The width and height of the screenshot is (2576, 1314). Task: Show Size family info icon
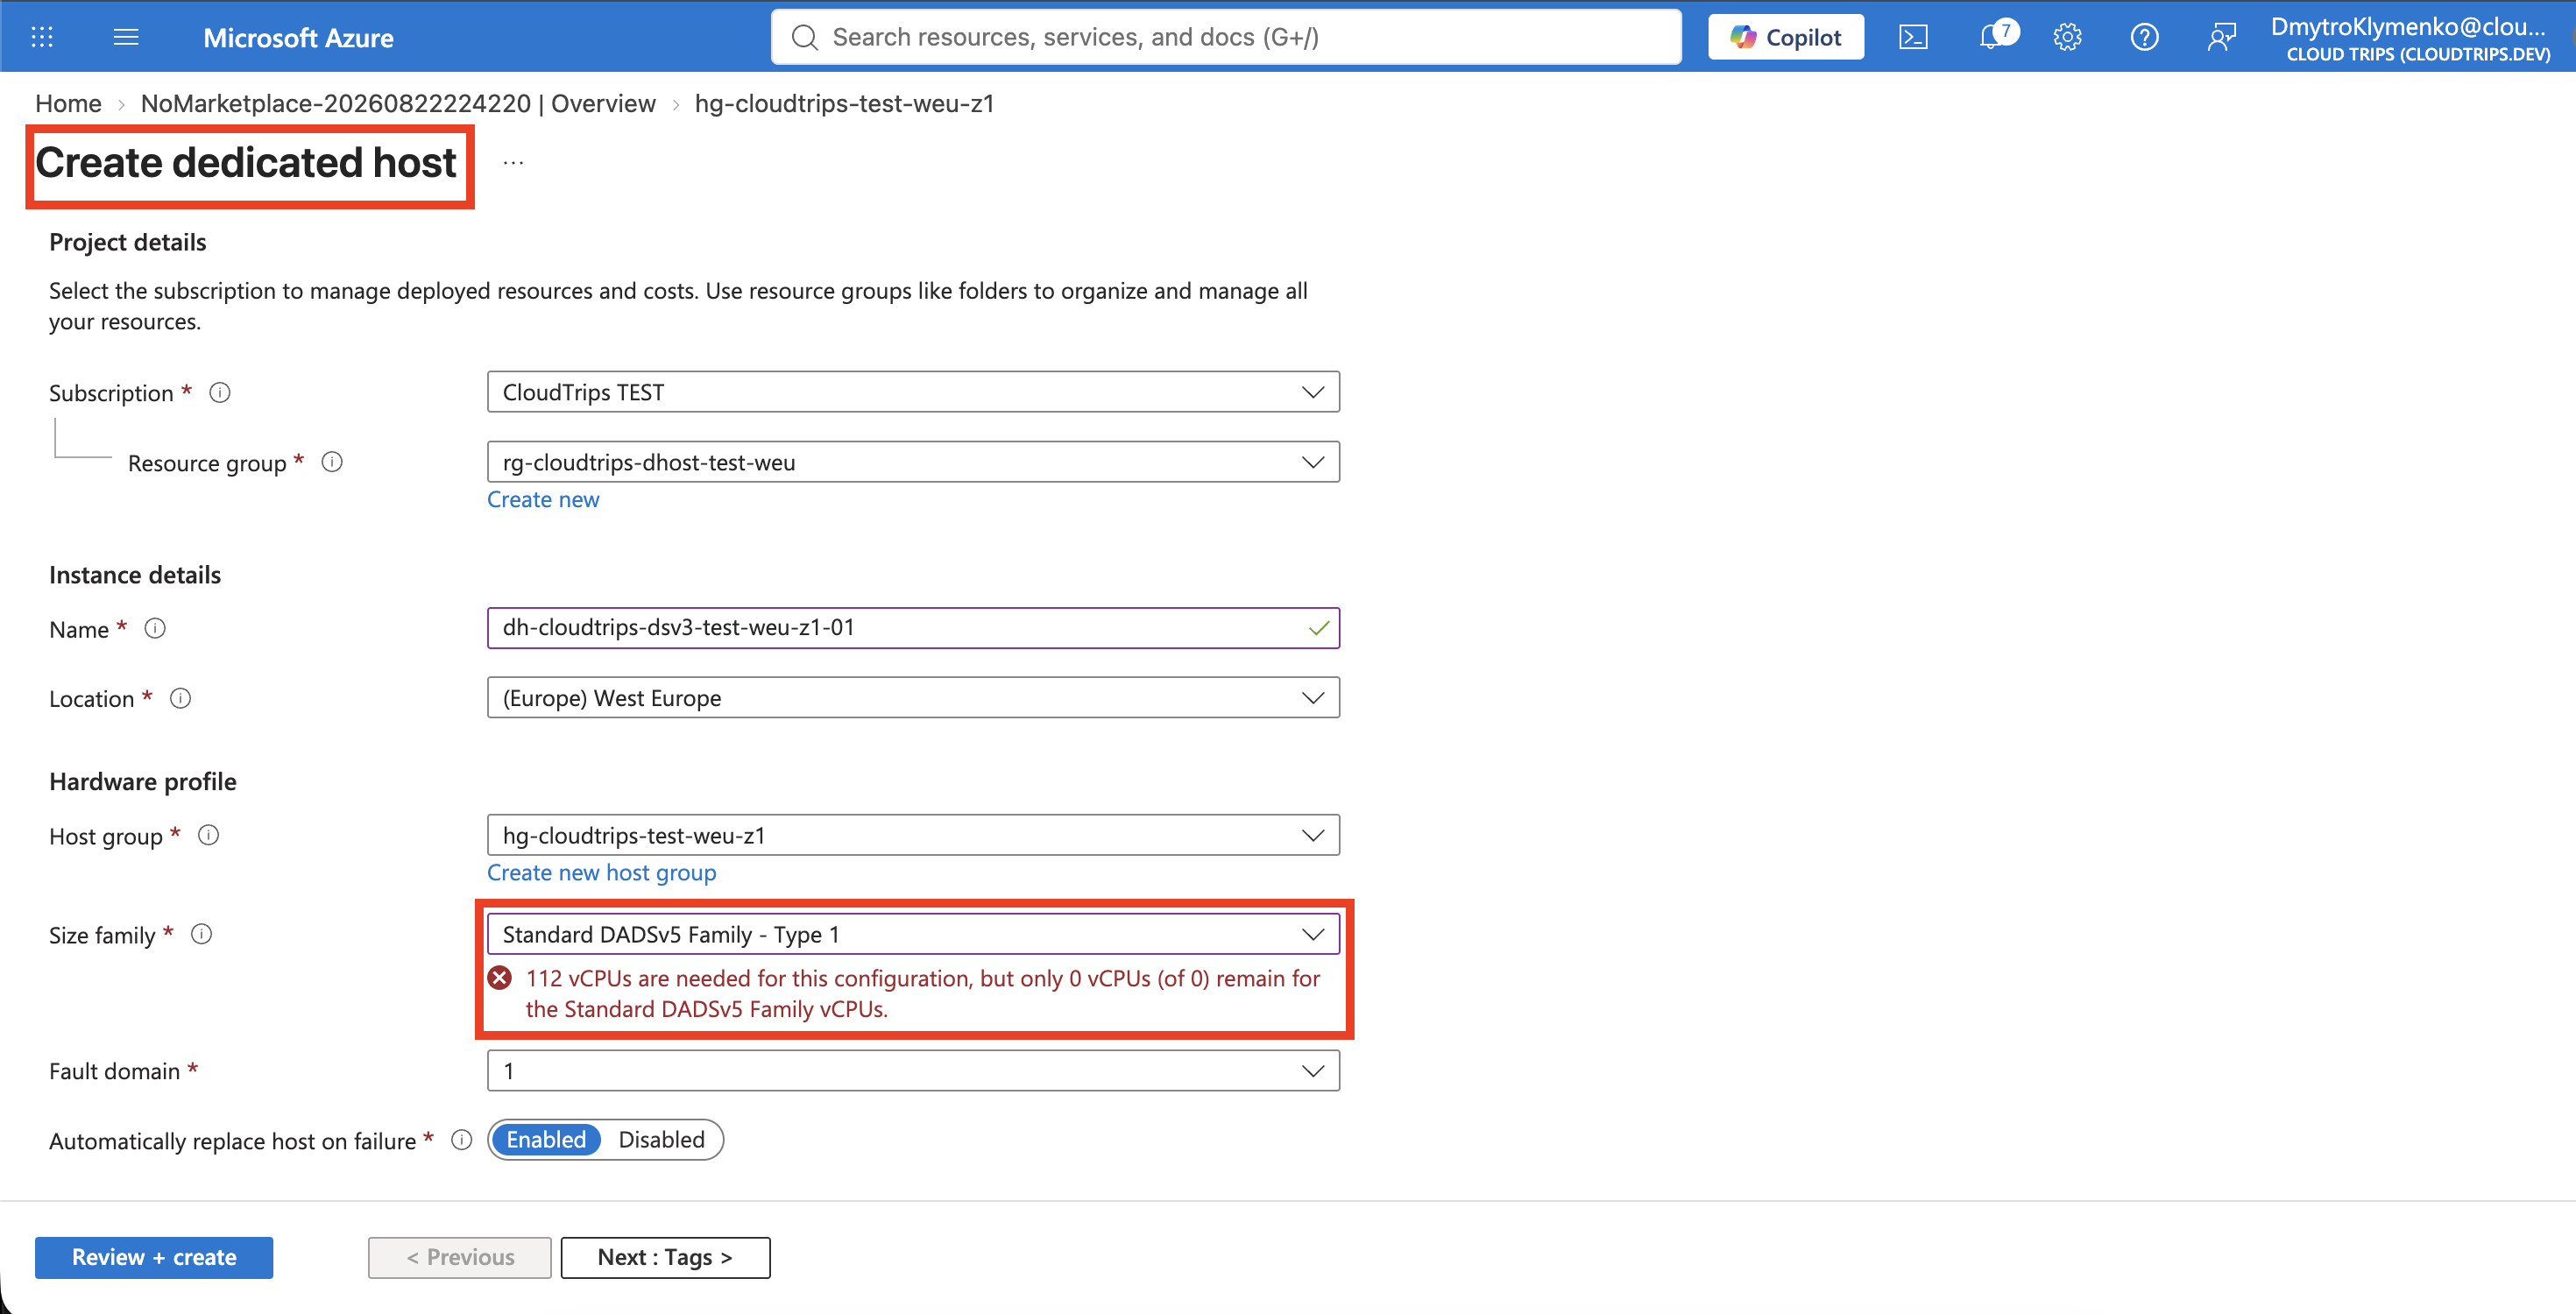201,934
